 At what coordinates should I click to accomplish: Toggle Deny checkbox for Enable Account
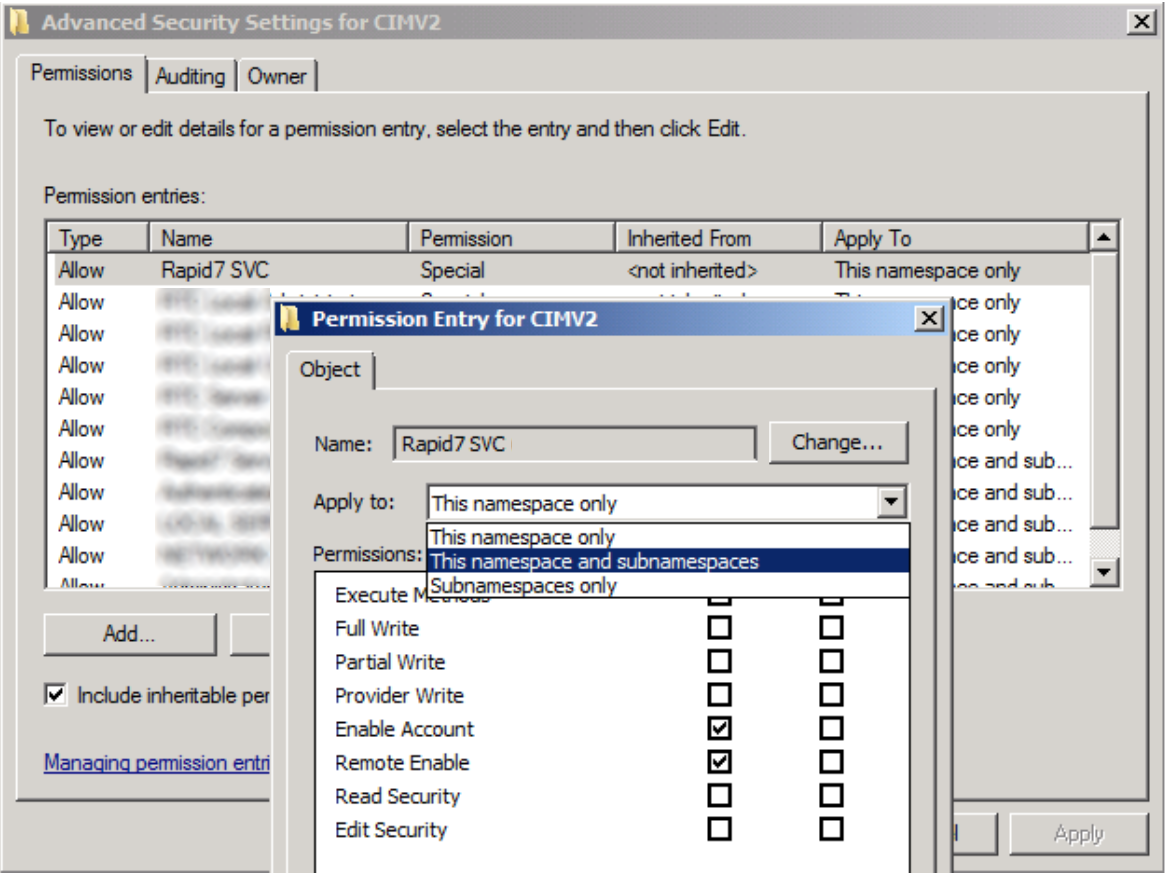tap(831, 728)
